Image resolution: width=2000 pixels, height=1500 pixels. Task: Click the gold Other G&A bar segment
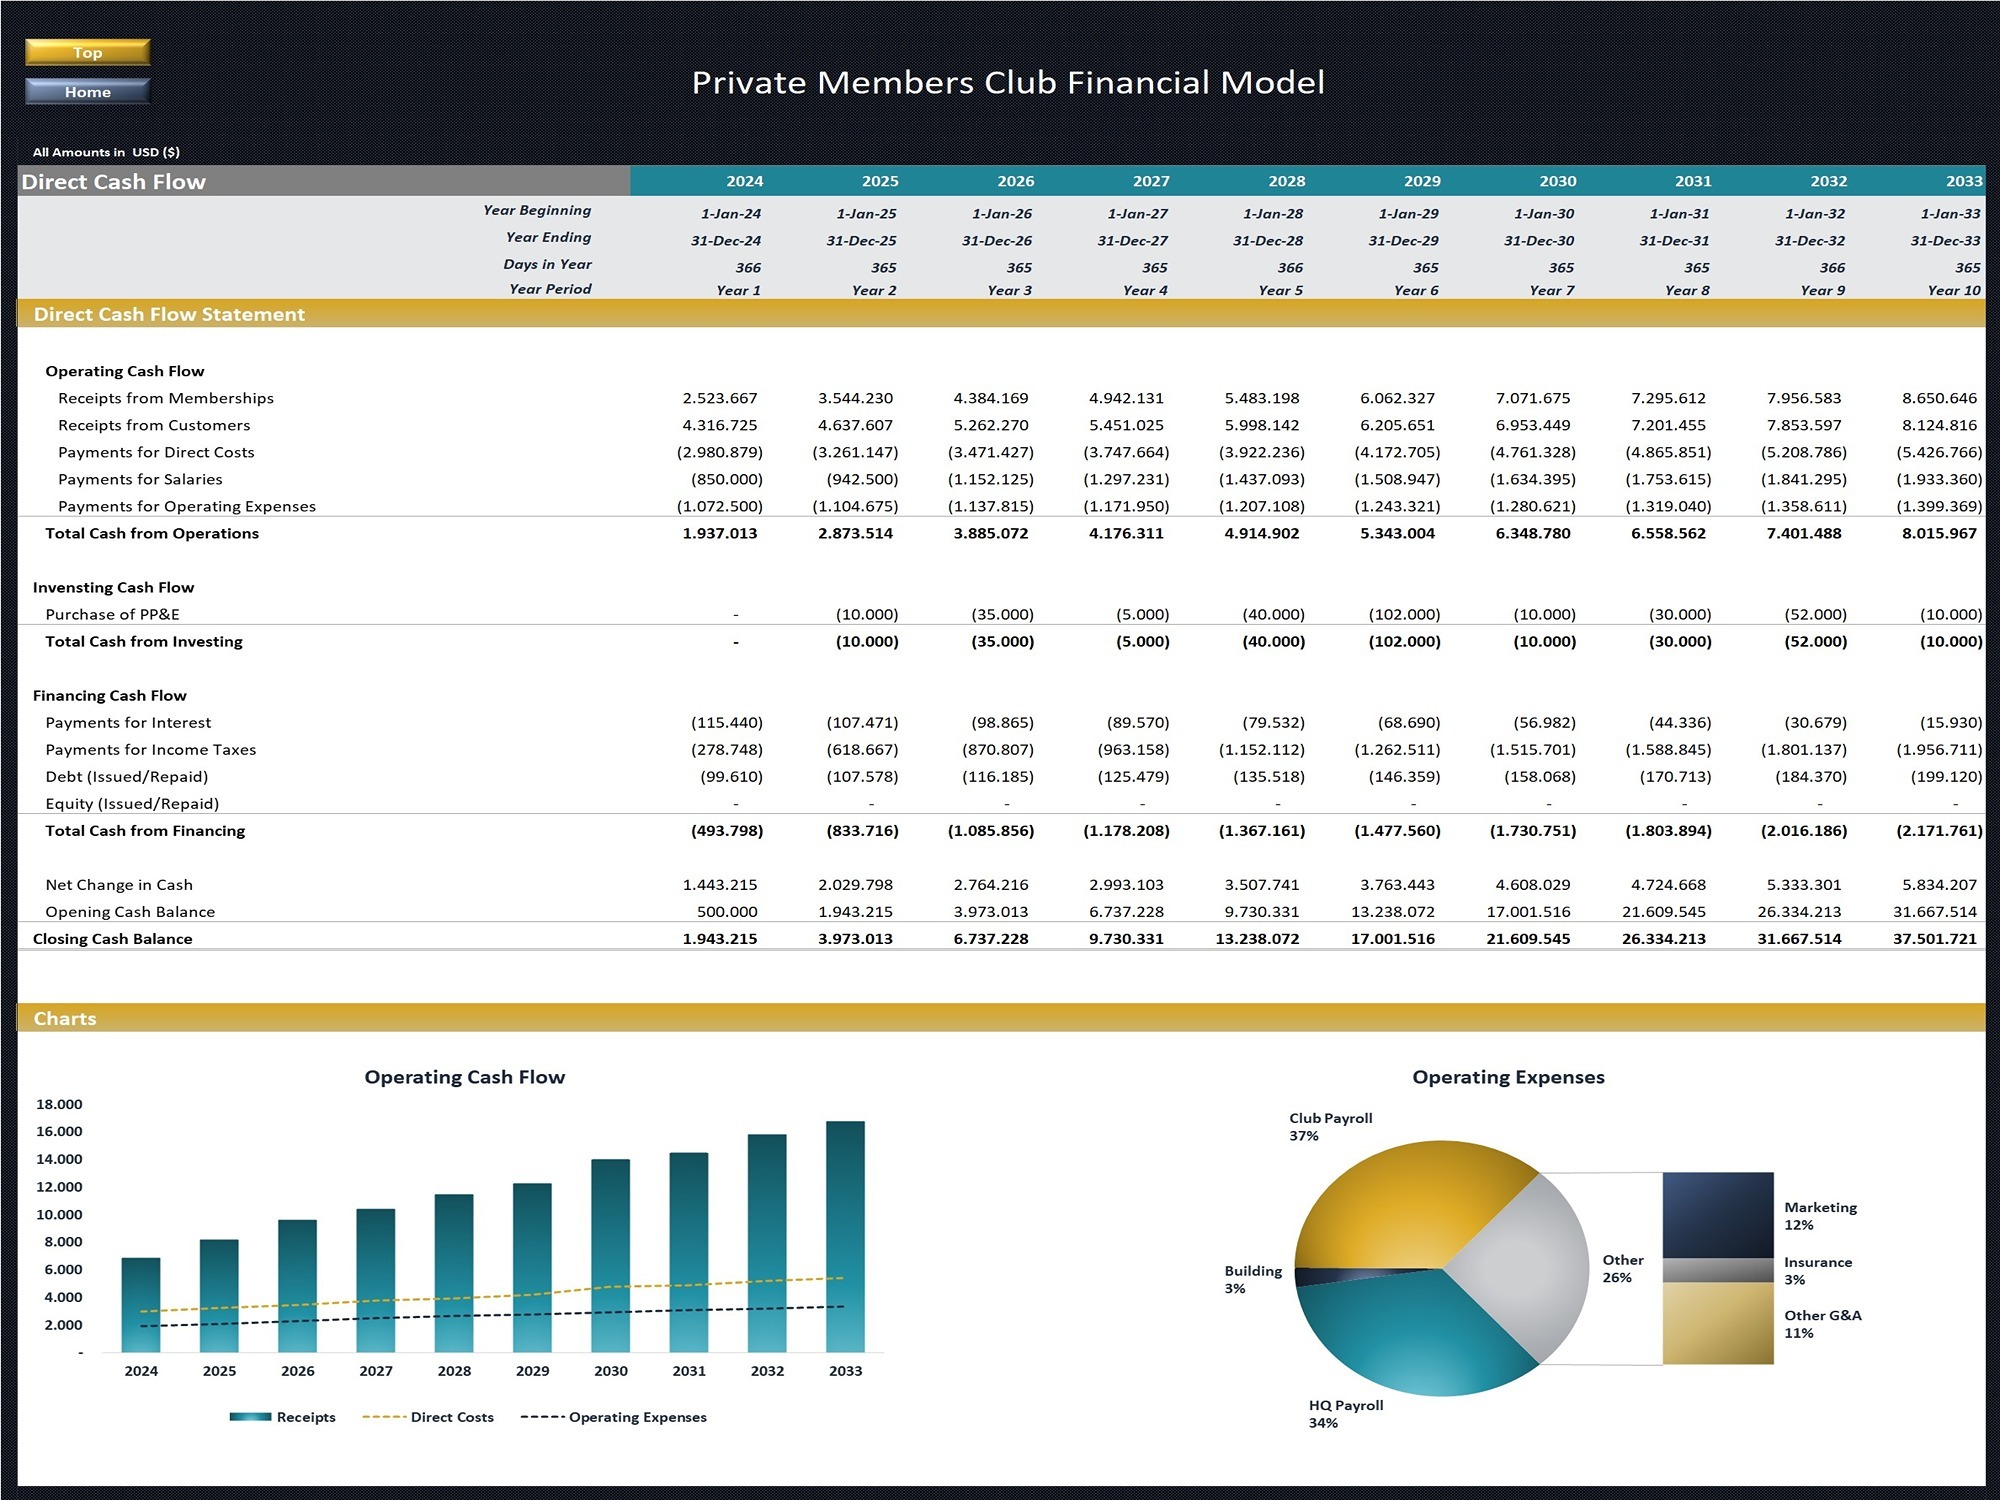(1718, 1324)
